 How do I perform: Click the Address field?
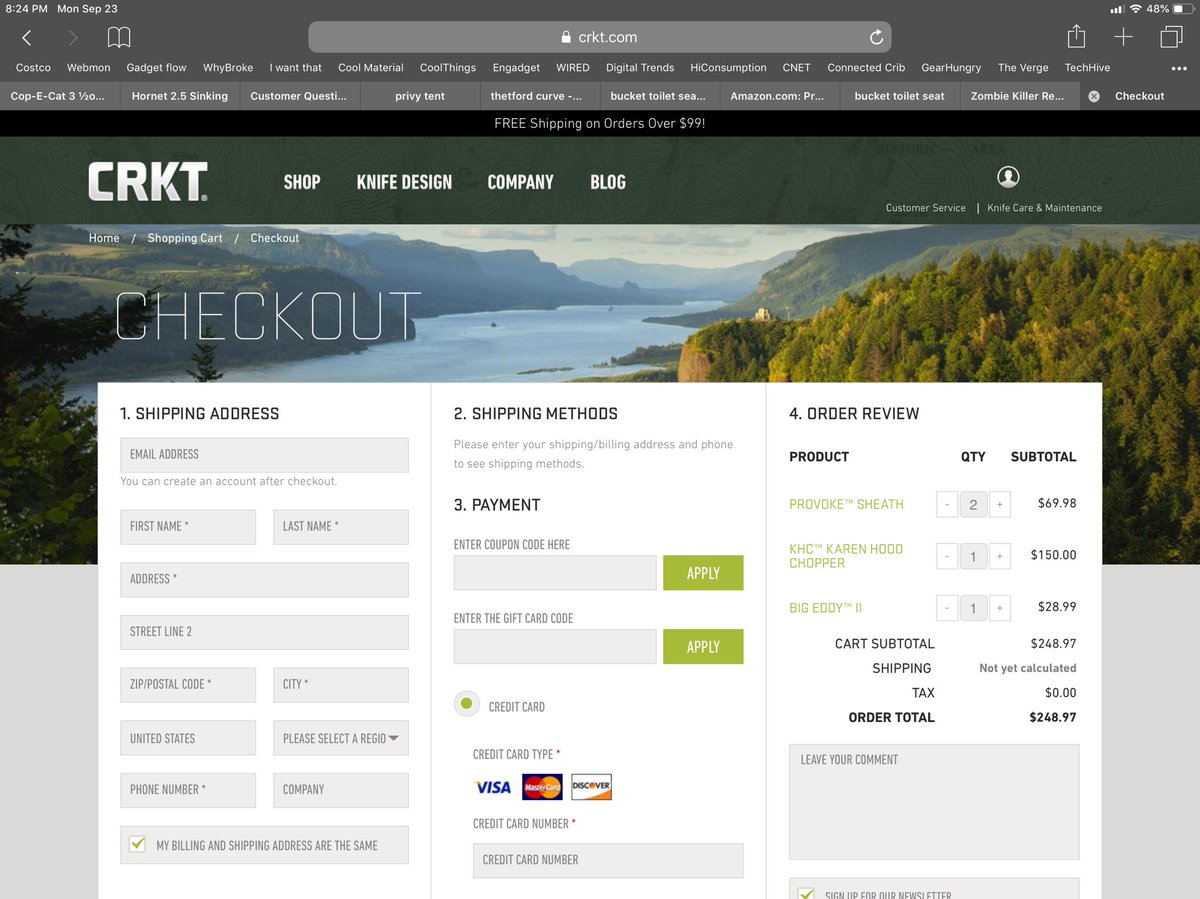tap(264, 580)
